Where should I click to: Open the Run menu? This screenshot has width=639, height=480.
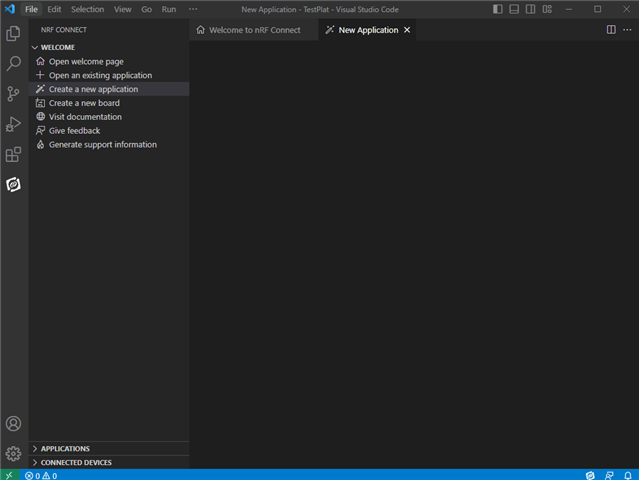pyautogui.click(x=169, y=9)
